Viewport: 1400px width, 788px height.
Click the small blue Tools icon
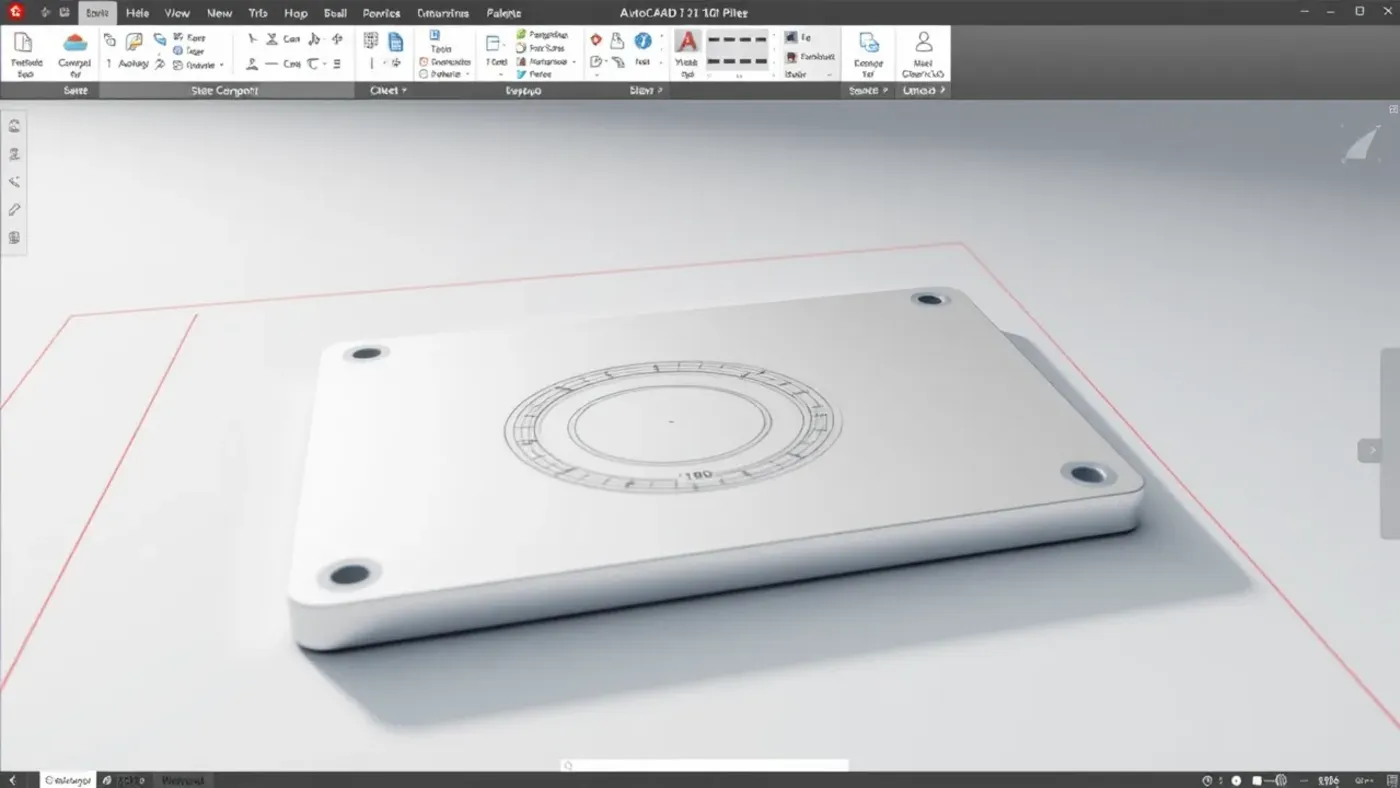[435, 35]
